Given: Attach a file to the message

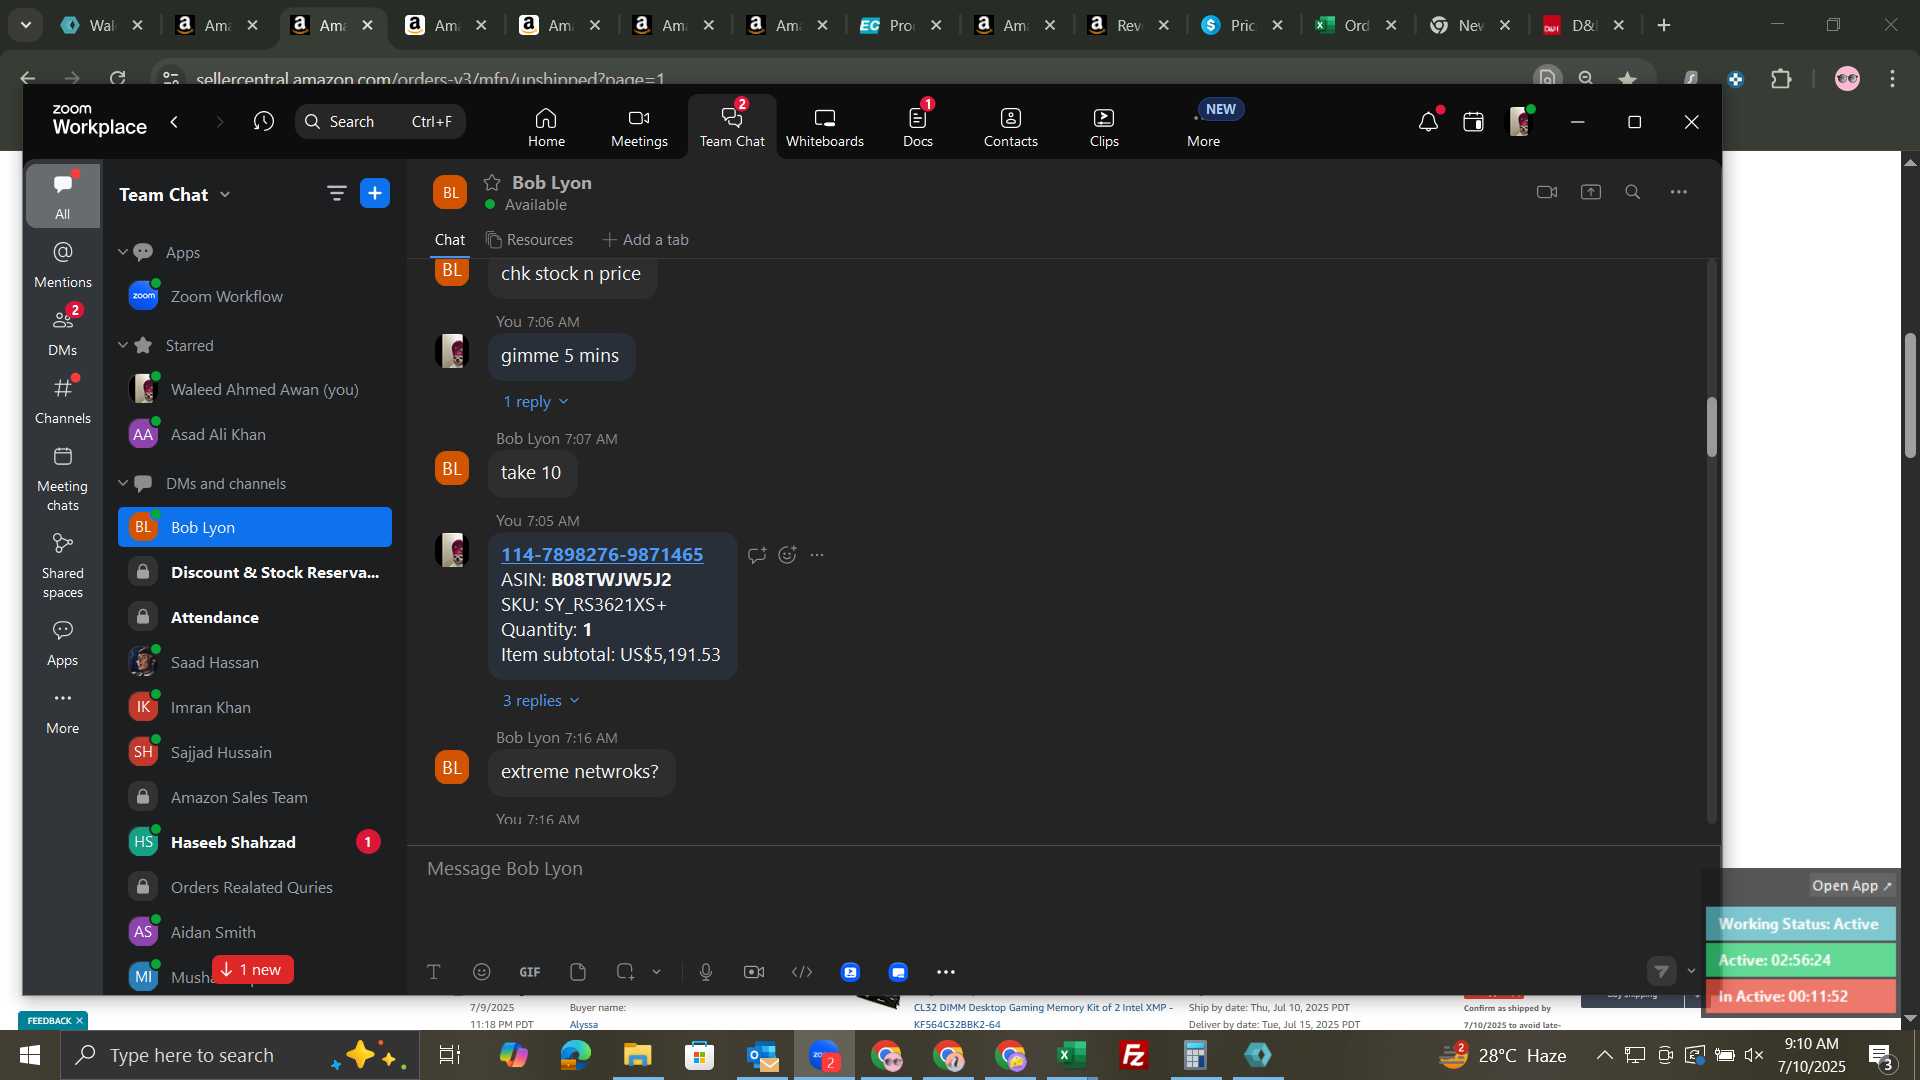Looking at the screenshot, I should tap(578, 972).
